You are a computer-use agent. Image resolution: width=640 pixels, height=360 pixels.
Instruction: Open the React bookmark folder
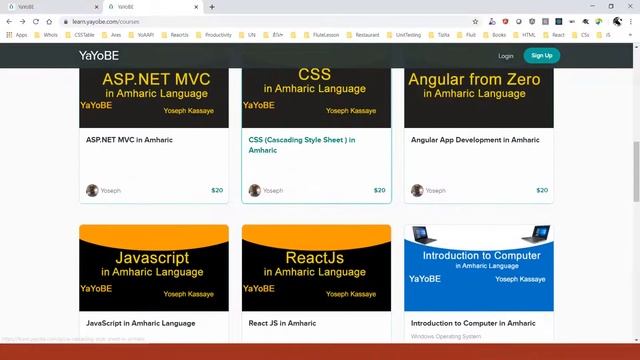coord(554,35)
